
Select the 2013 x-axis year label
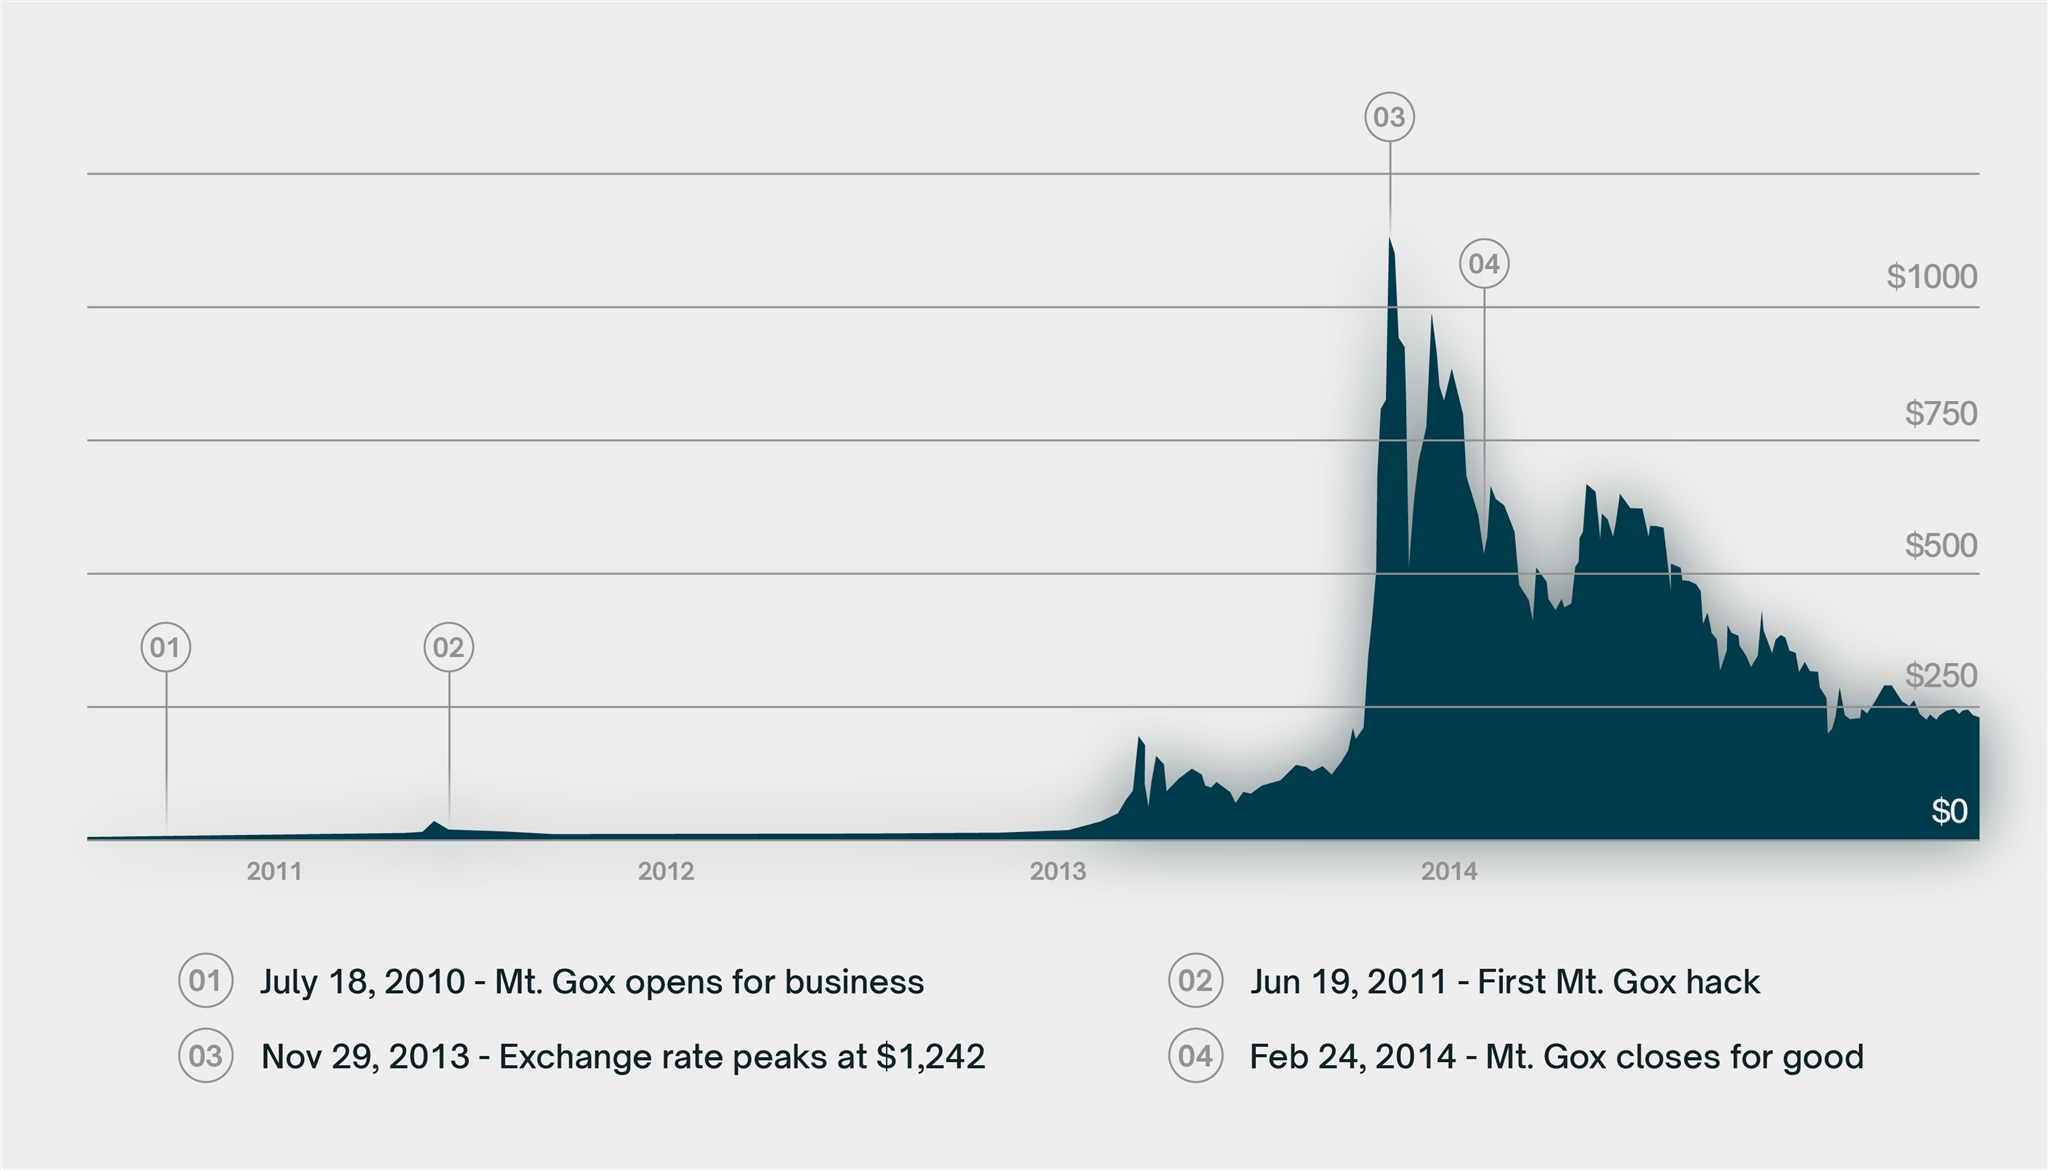coord(1058,871)
